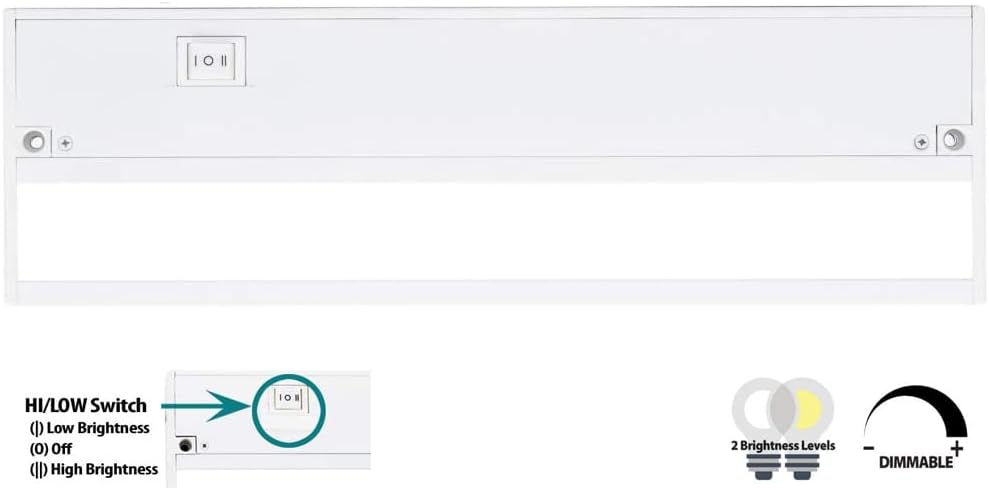Click the "2 Brightness Levels" caption

(783, 446)
